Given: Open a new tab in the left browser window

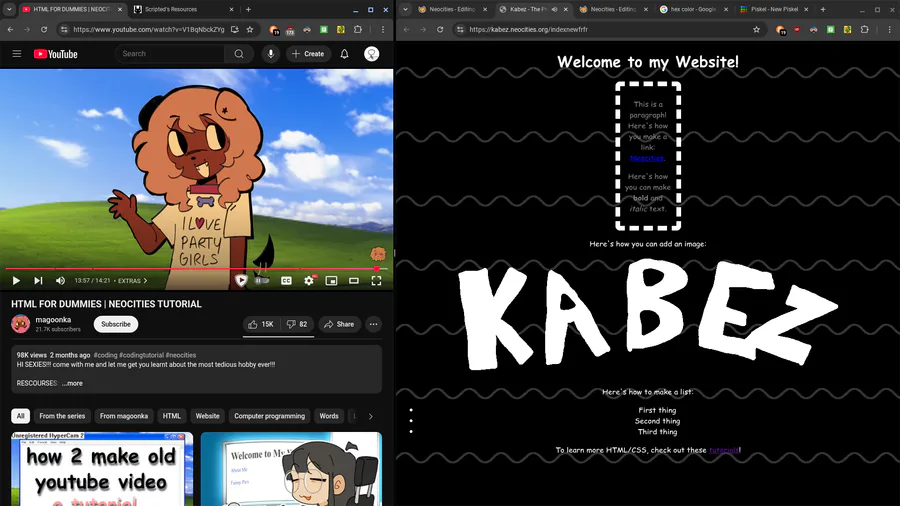Looking at the screenshot, I should 248,9.
